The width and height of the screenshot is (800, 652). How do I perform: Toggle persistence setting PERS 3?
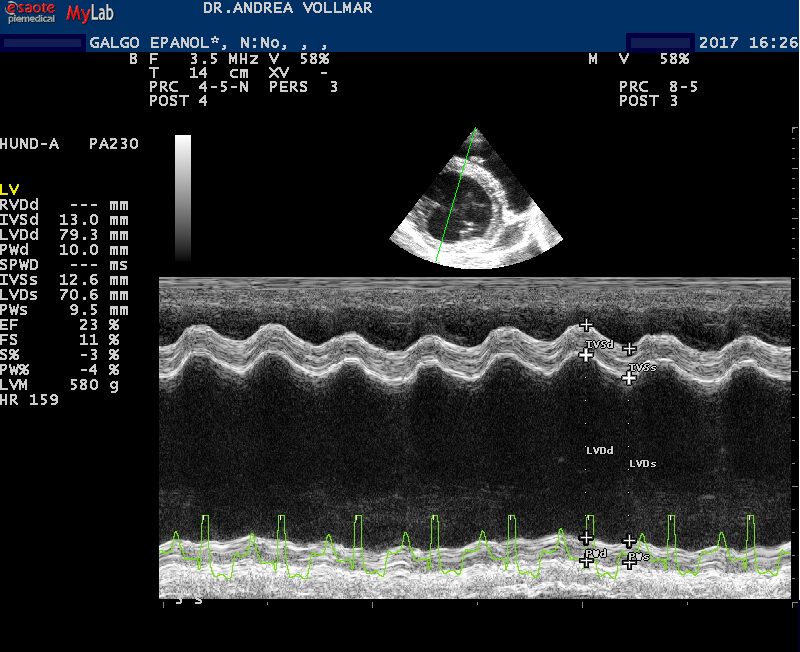[293, 87]
